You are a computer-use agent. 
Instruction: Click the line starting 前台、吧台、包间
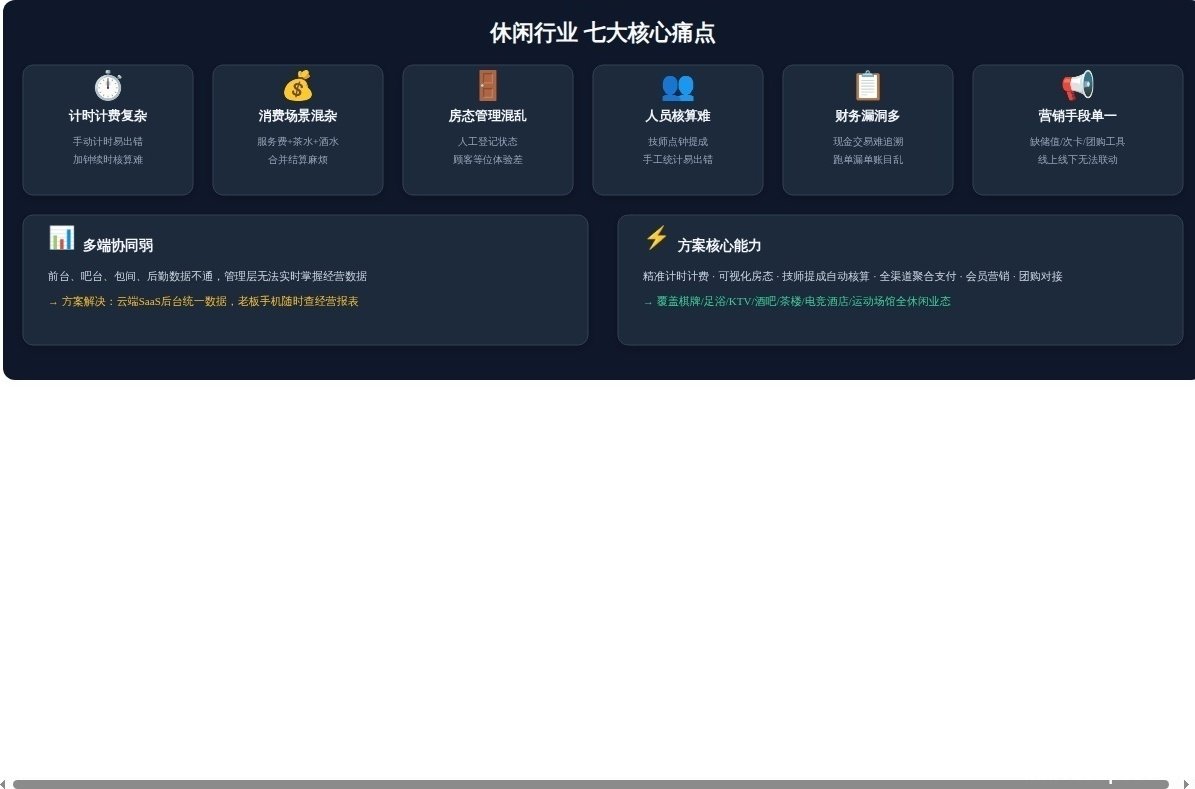(207, 276)
